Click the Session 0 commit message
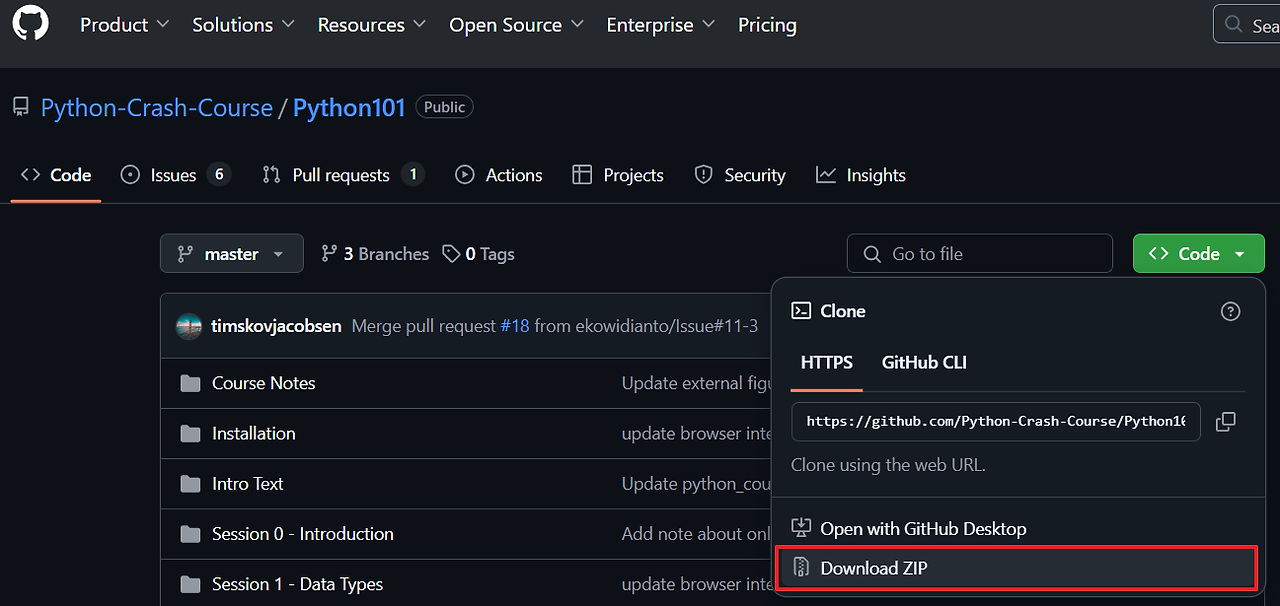This screenshot has width=1280, height=606. [696, 534]
